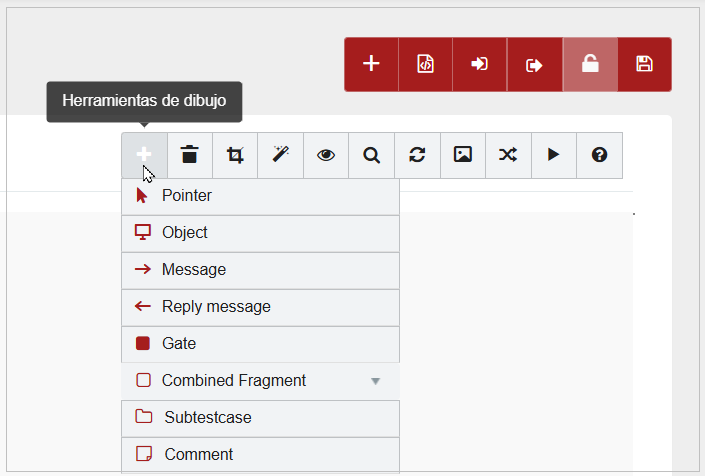Expand the Combined Fragment submenu arrow
Viewport: 705px width, 476px height.
[376, 381]
